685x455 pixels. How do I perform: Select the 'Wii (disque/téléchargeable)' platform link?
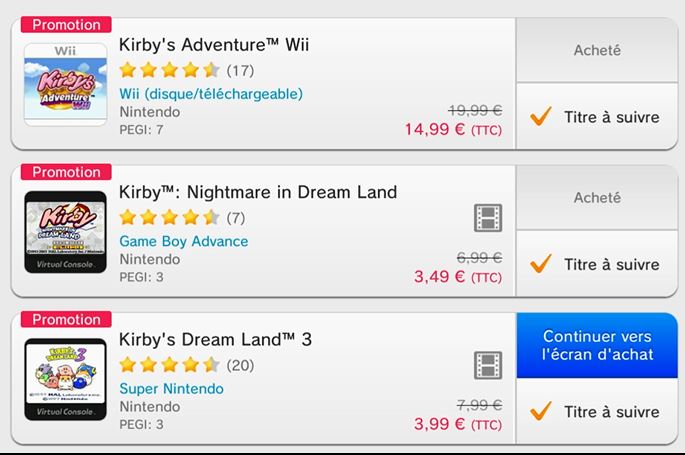coord(210,94)
